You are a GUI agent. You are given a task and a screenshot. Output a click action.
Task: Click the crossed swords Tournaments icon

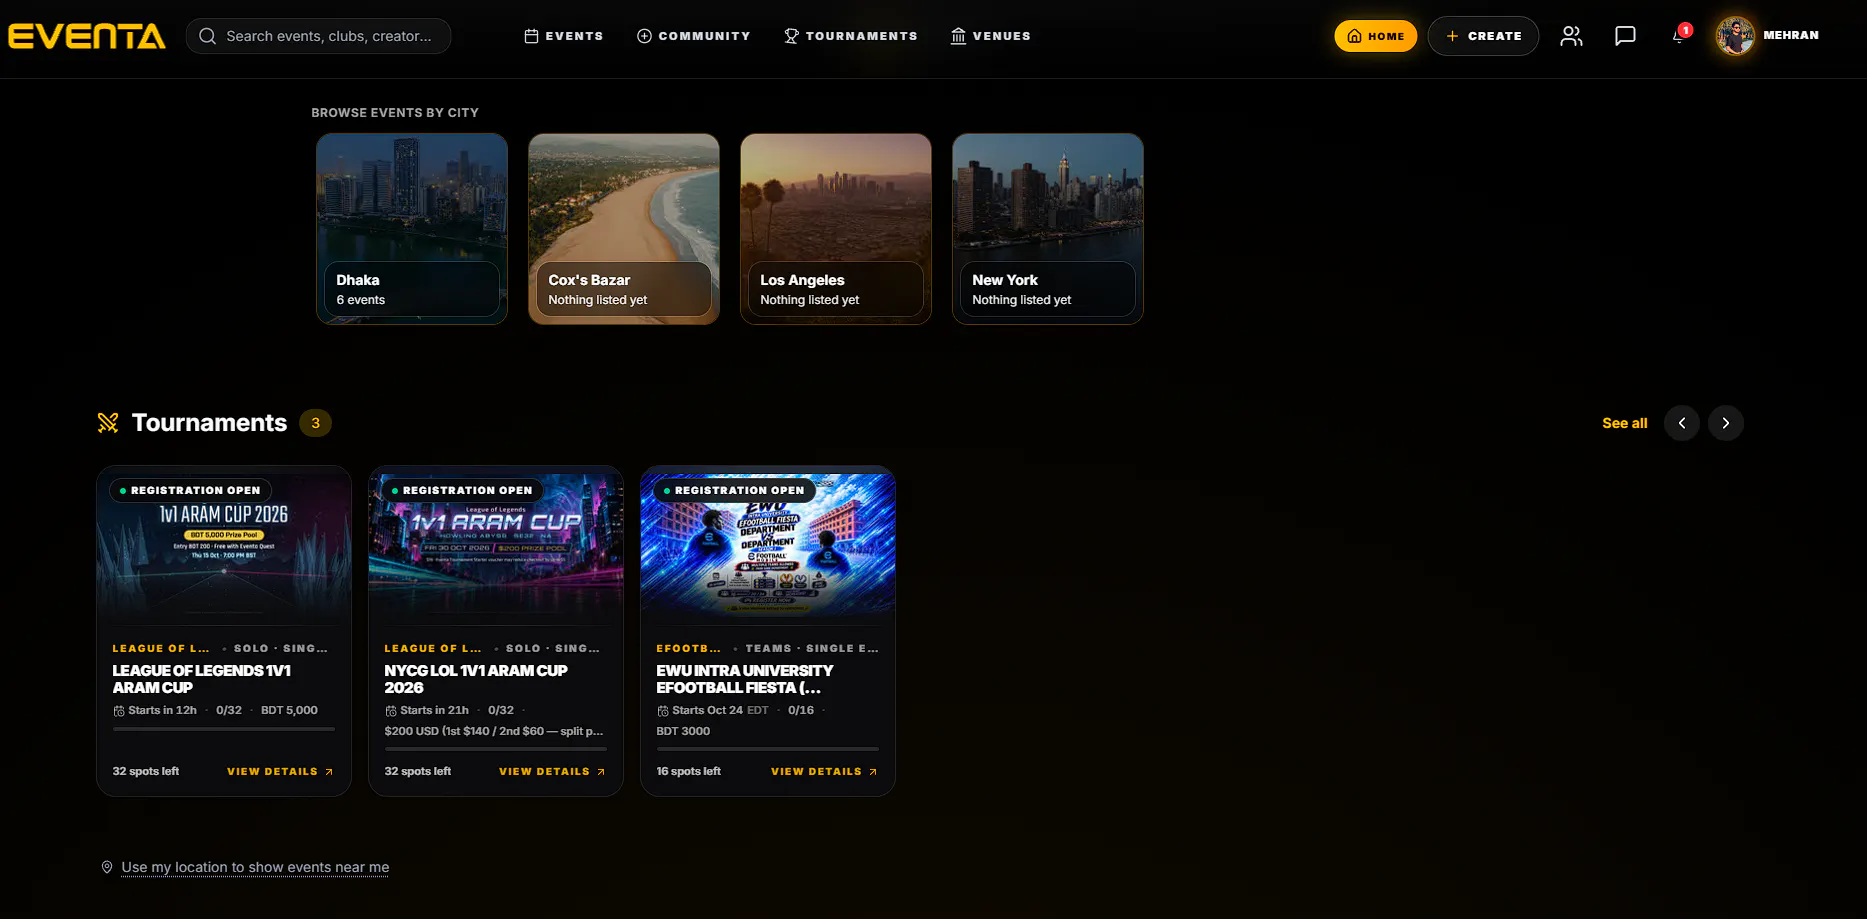108,423
